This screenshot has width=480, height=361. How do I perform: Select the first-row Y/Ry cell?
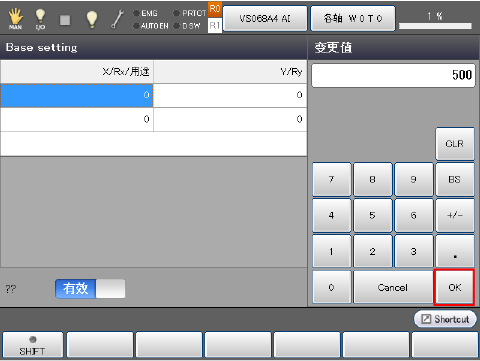[230, 95]
